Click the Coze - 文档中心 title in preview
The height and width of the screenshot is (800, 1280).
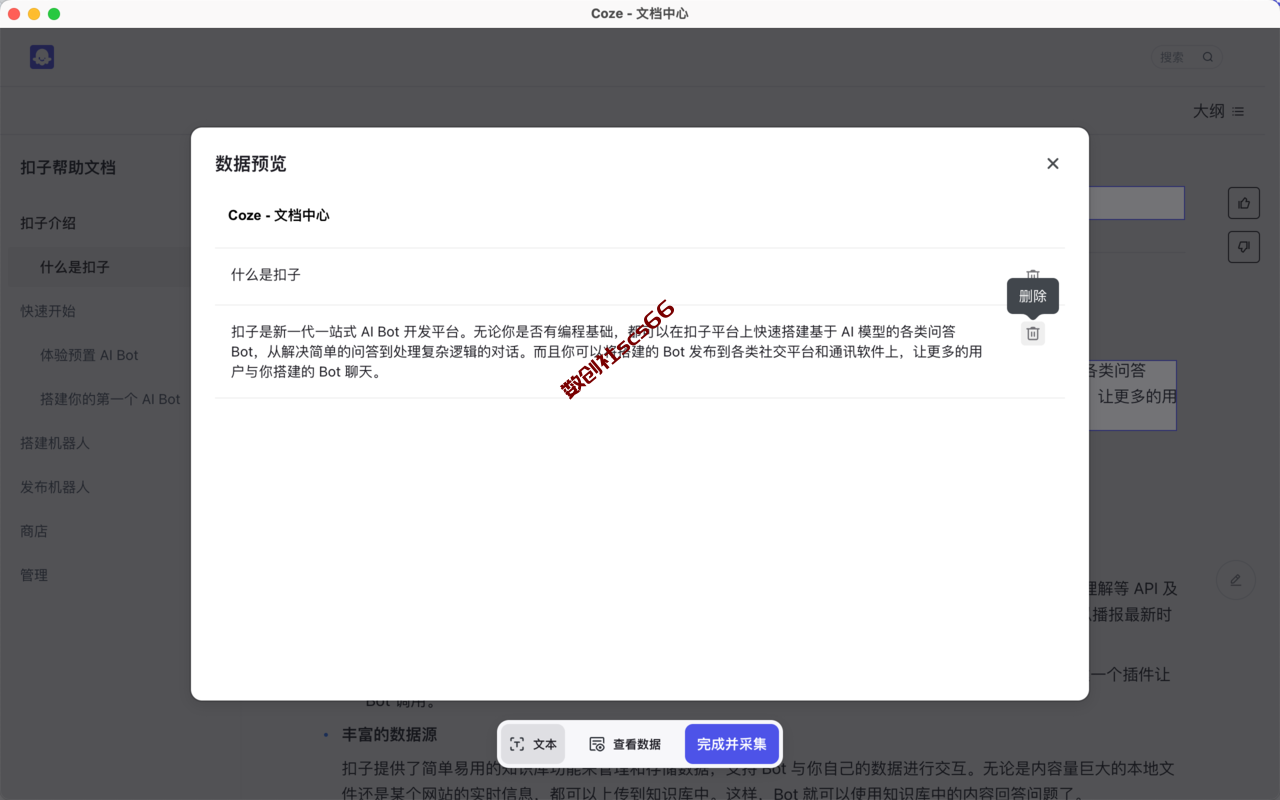tap(279, 215)
